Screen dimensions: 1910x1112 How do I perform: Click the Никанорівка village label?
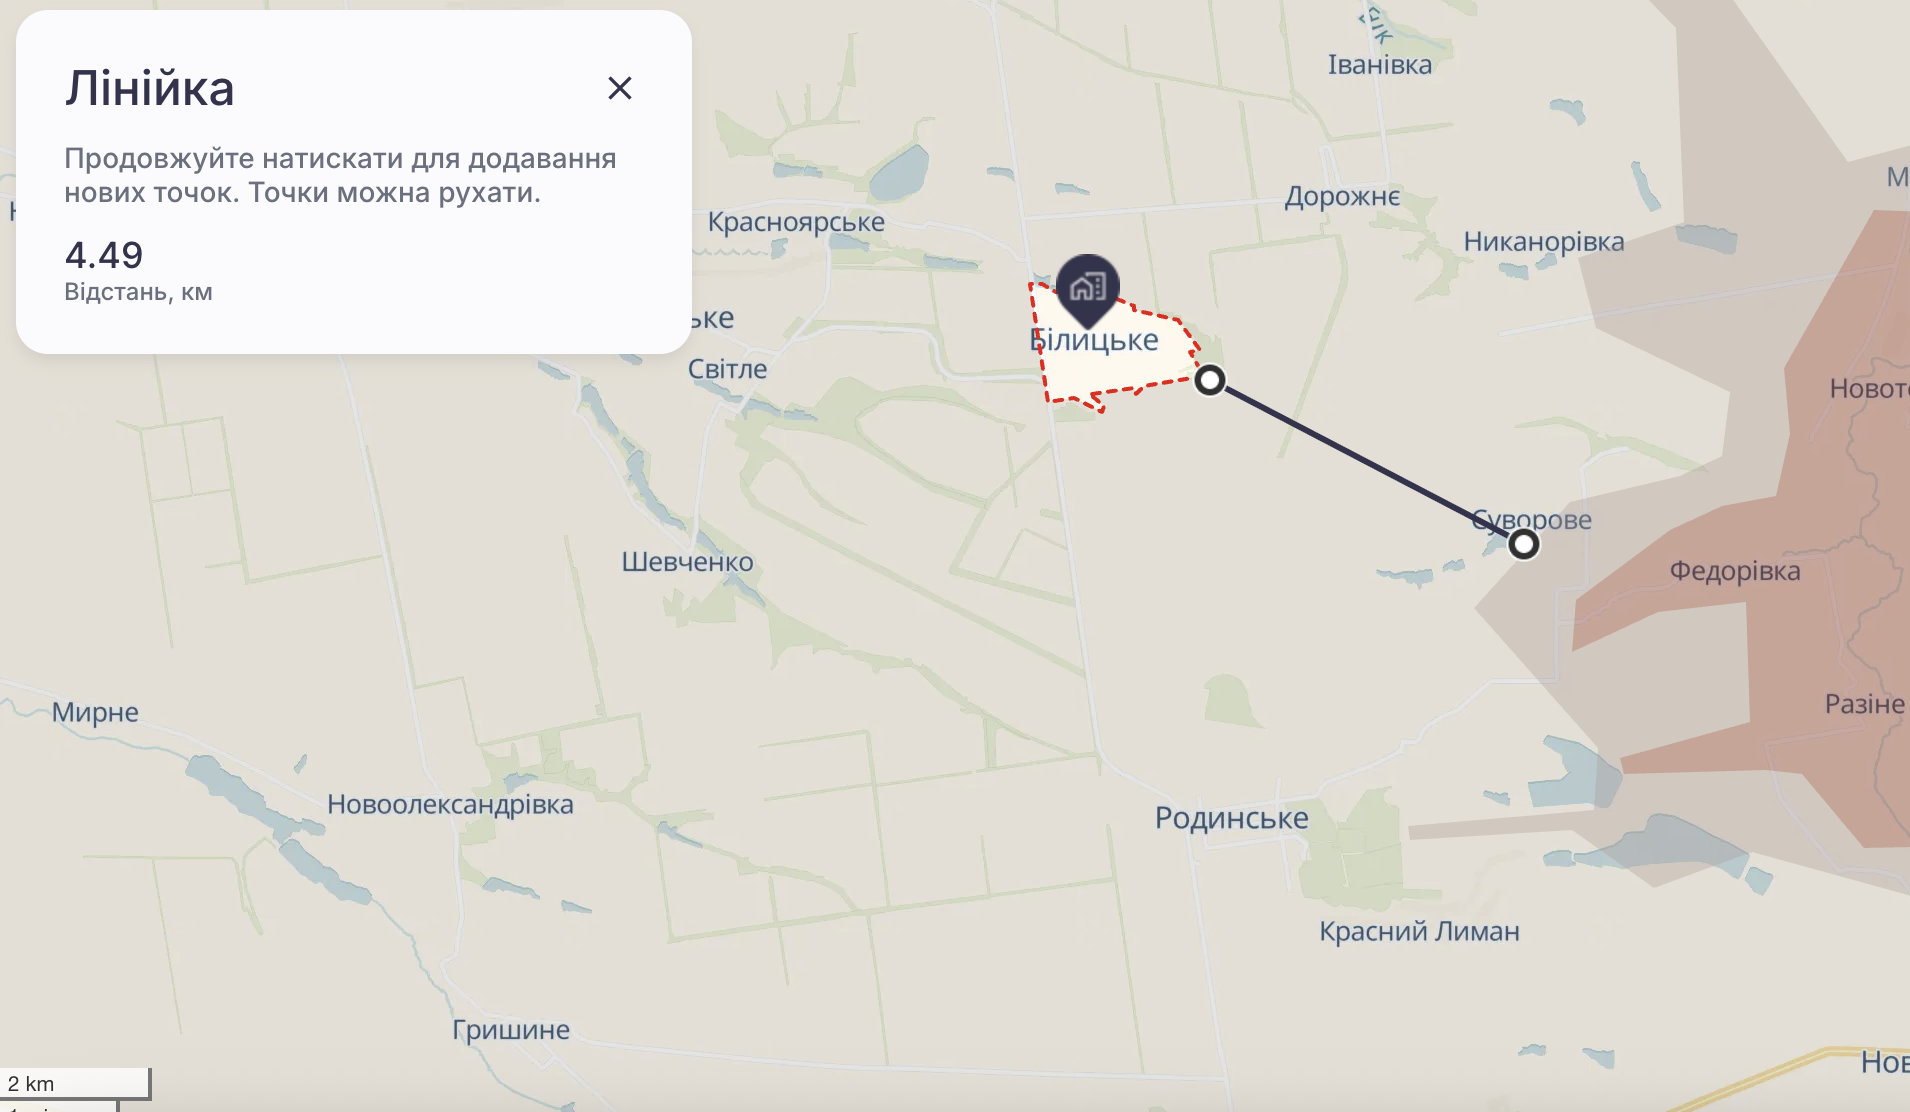point(1544,242)
